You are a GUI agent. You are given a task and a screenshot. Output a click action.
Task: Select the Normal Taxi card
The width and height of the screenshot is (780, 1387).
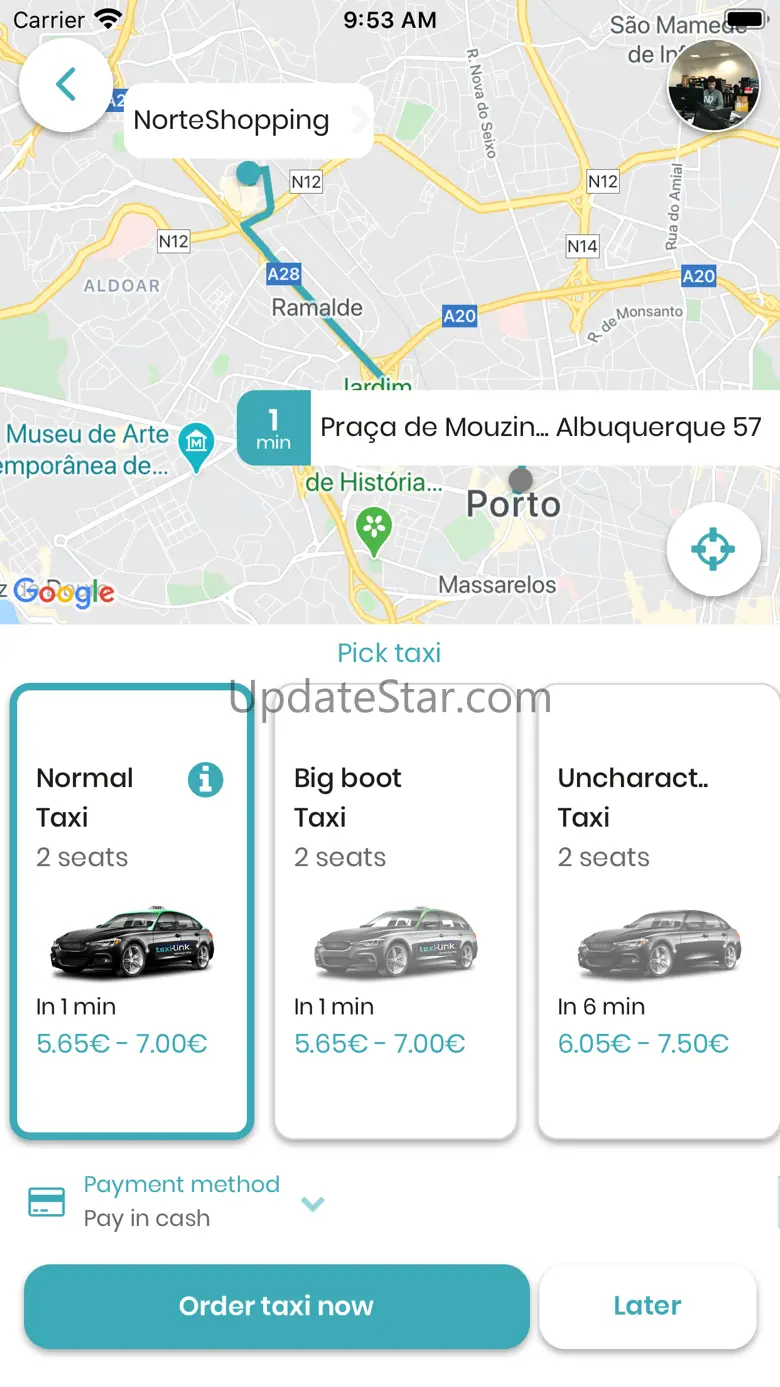(130, 910)
